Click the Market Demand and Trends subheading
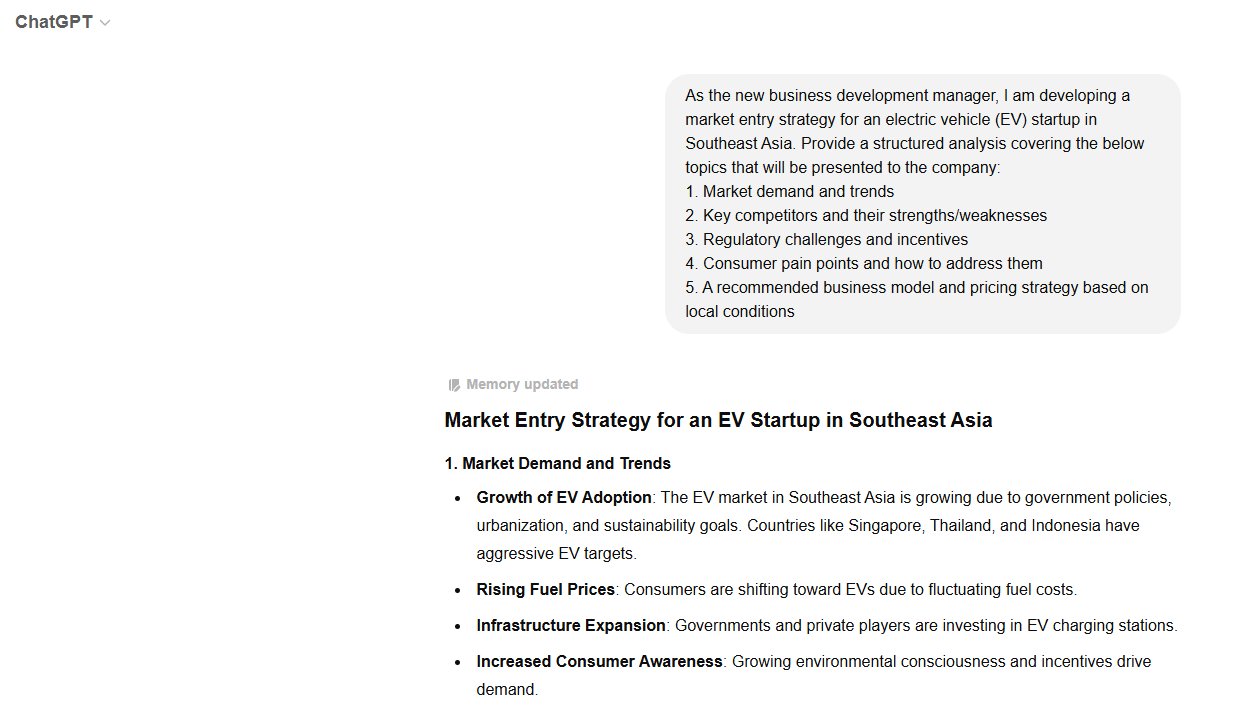 click(x=557, y=463)
